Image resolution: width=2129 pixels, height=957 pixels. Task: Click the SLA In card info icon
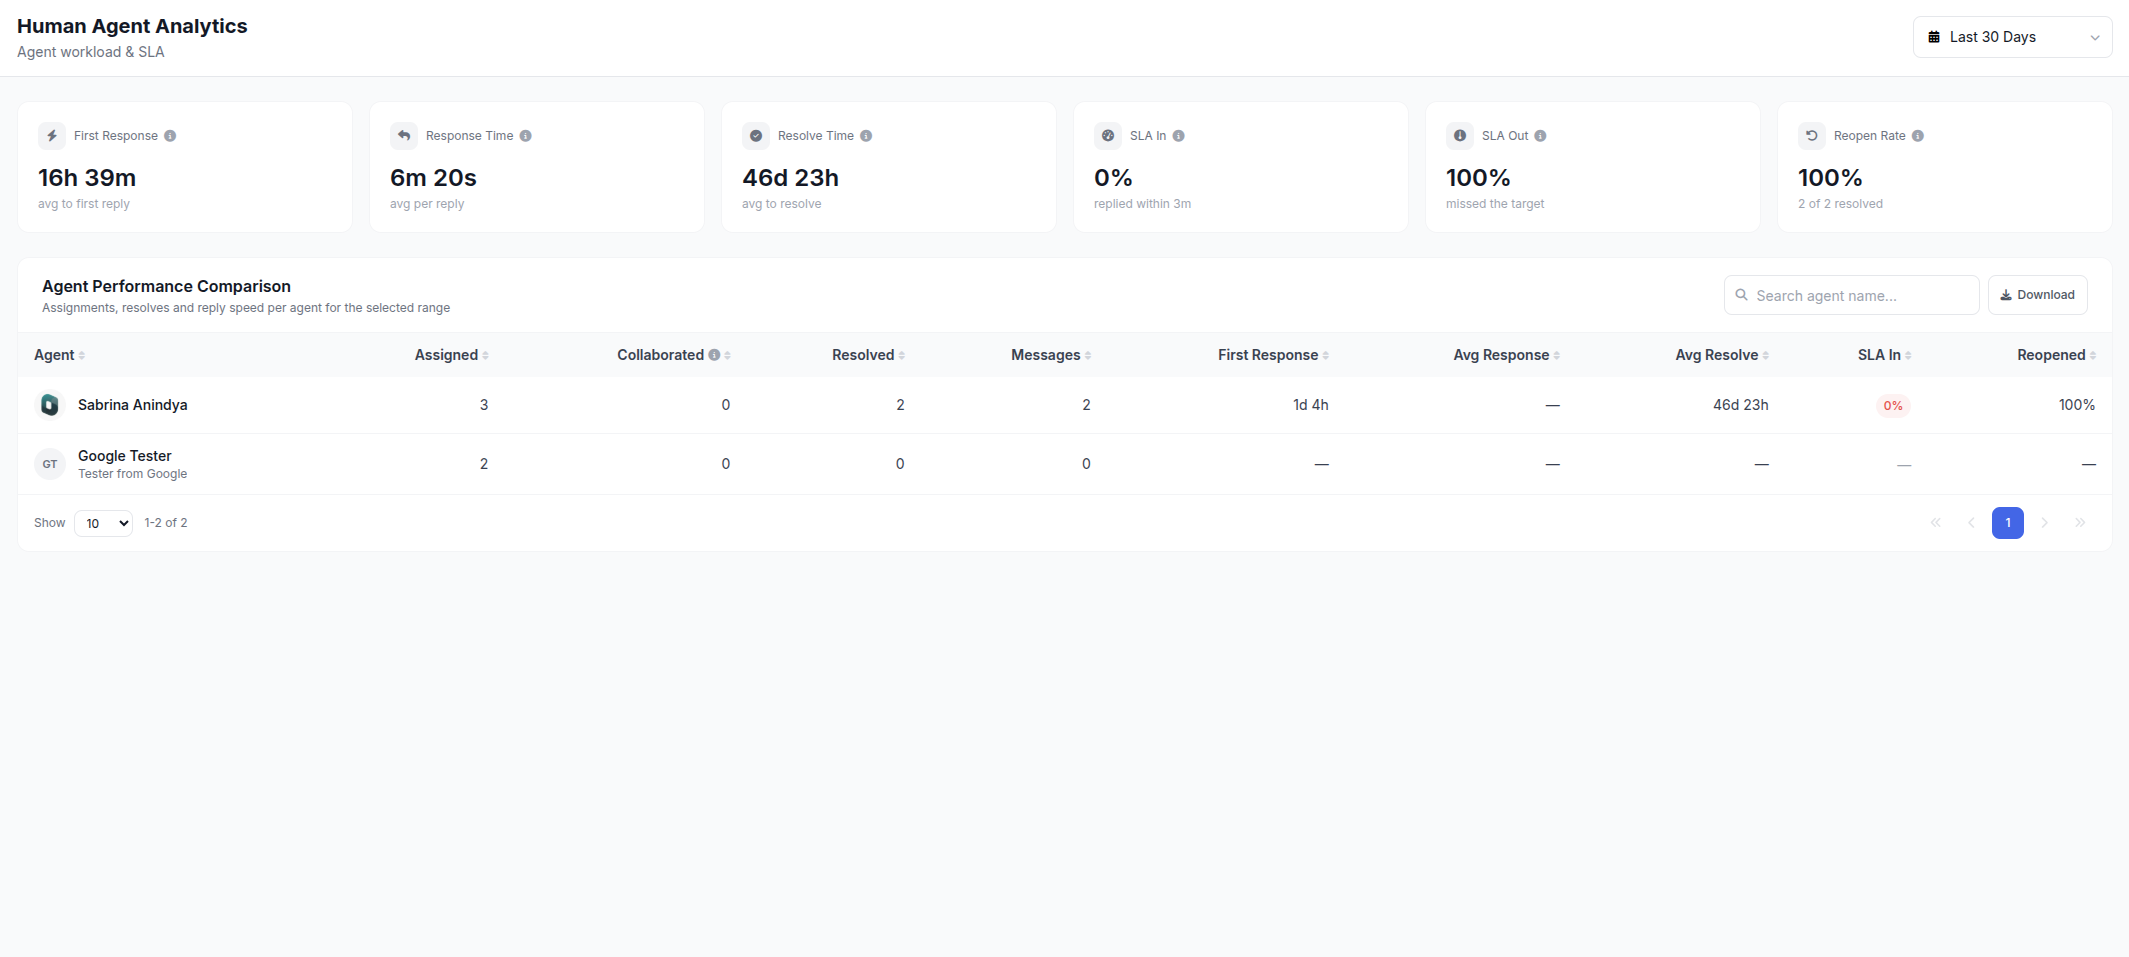[1179, 136]
